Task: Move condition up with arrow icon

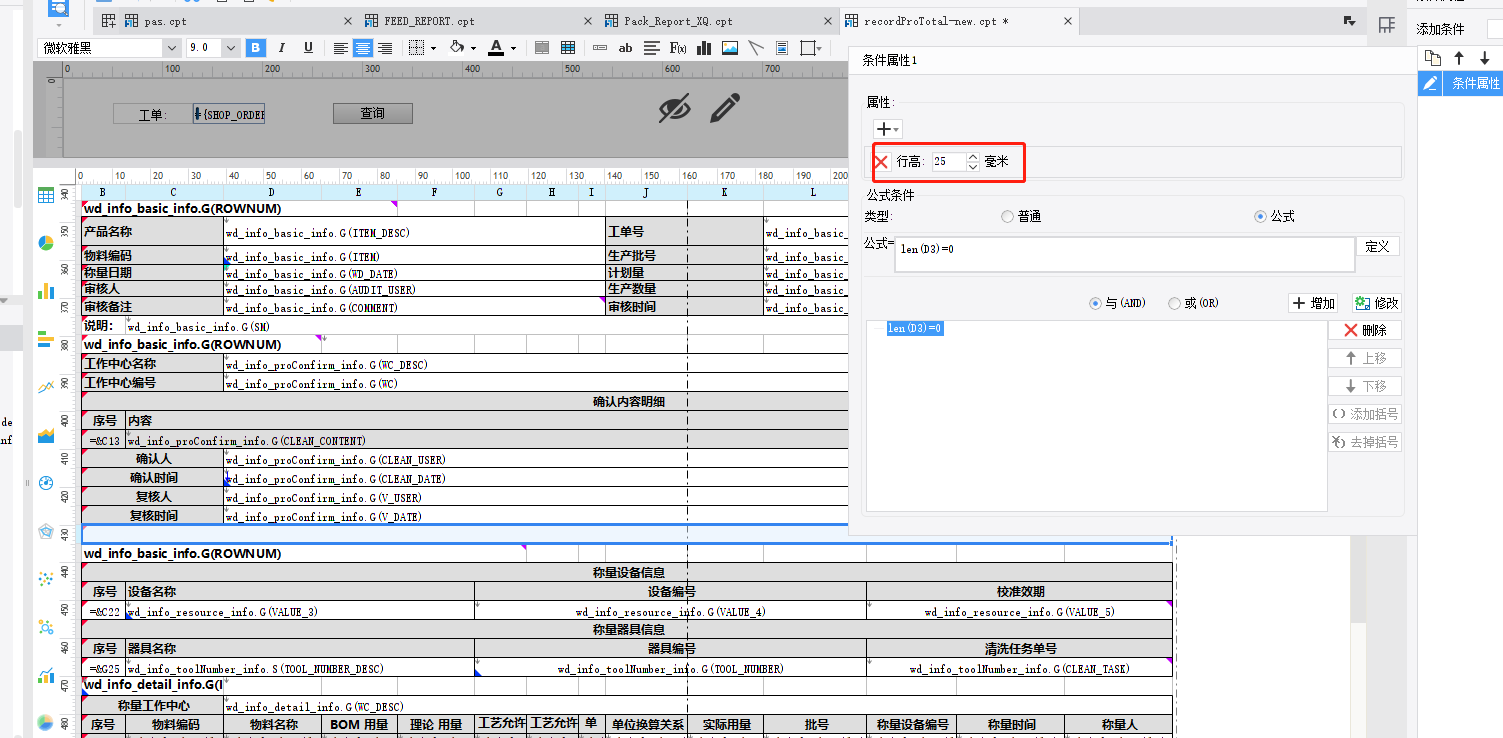Action: click(x=1459, y=58)
